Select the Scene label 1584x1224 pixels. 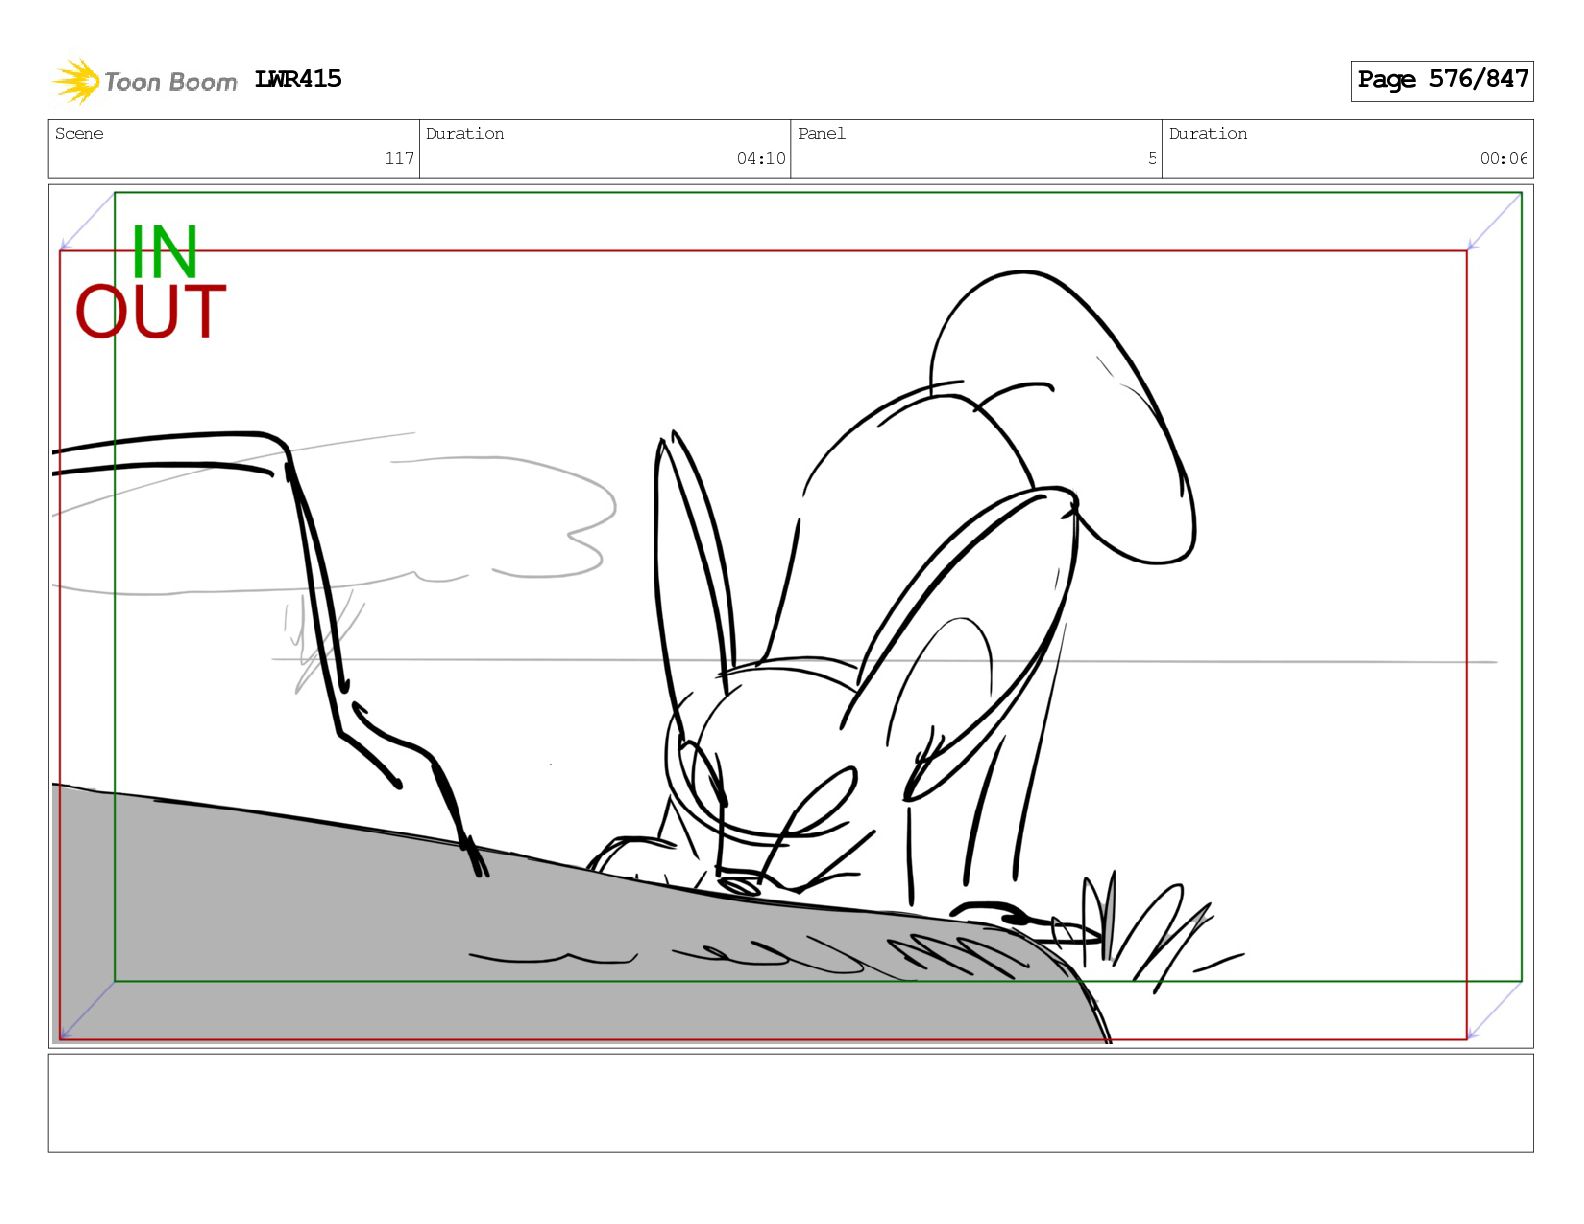[x=79, y=133]
